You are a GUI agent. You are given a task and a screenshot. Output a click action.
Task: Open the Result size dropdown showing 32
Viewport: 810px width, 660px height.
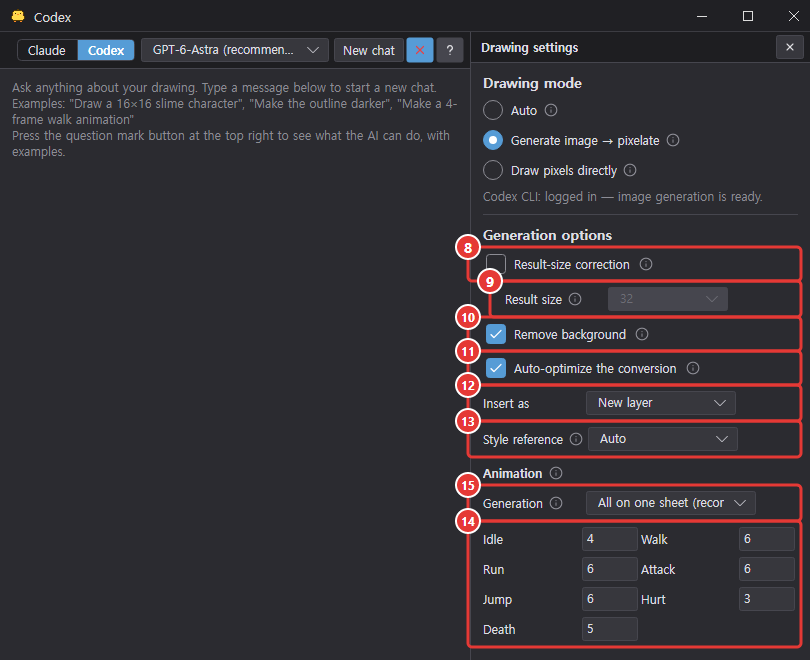[x=667, y=299]
